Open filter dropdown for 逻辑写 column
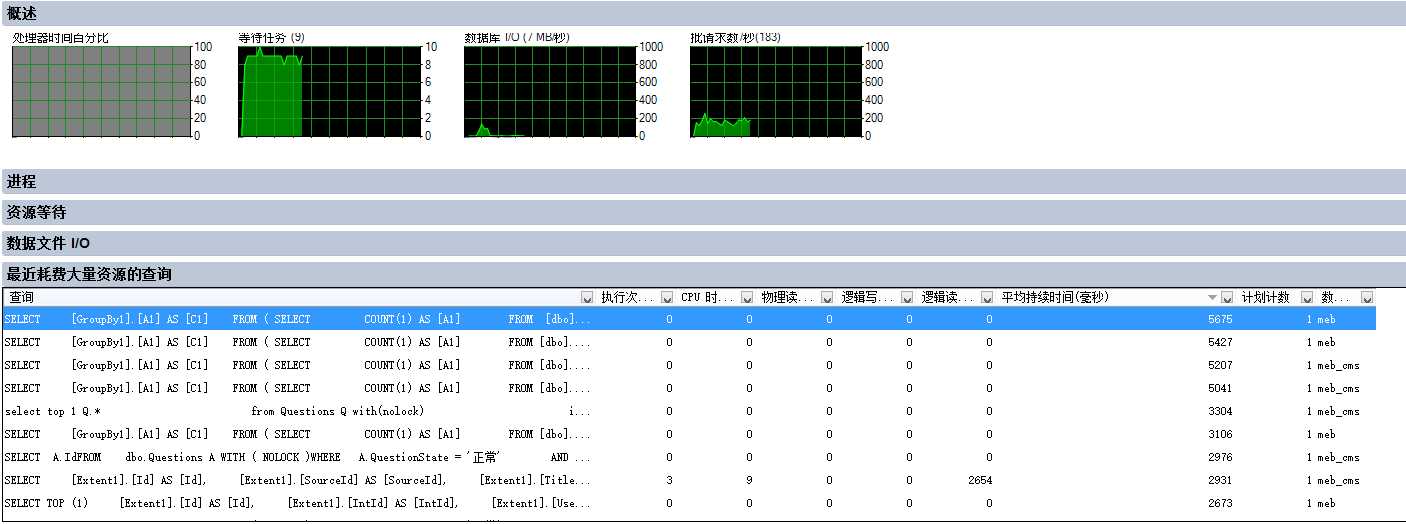This screenshot has height=524, width=1406. (x=907, y=298)
